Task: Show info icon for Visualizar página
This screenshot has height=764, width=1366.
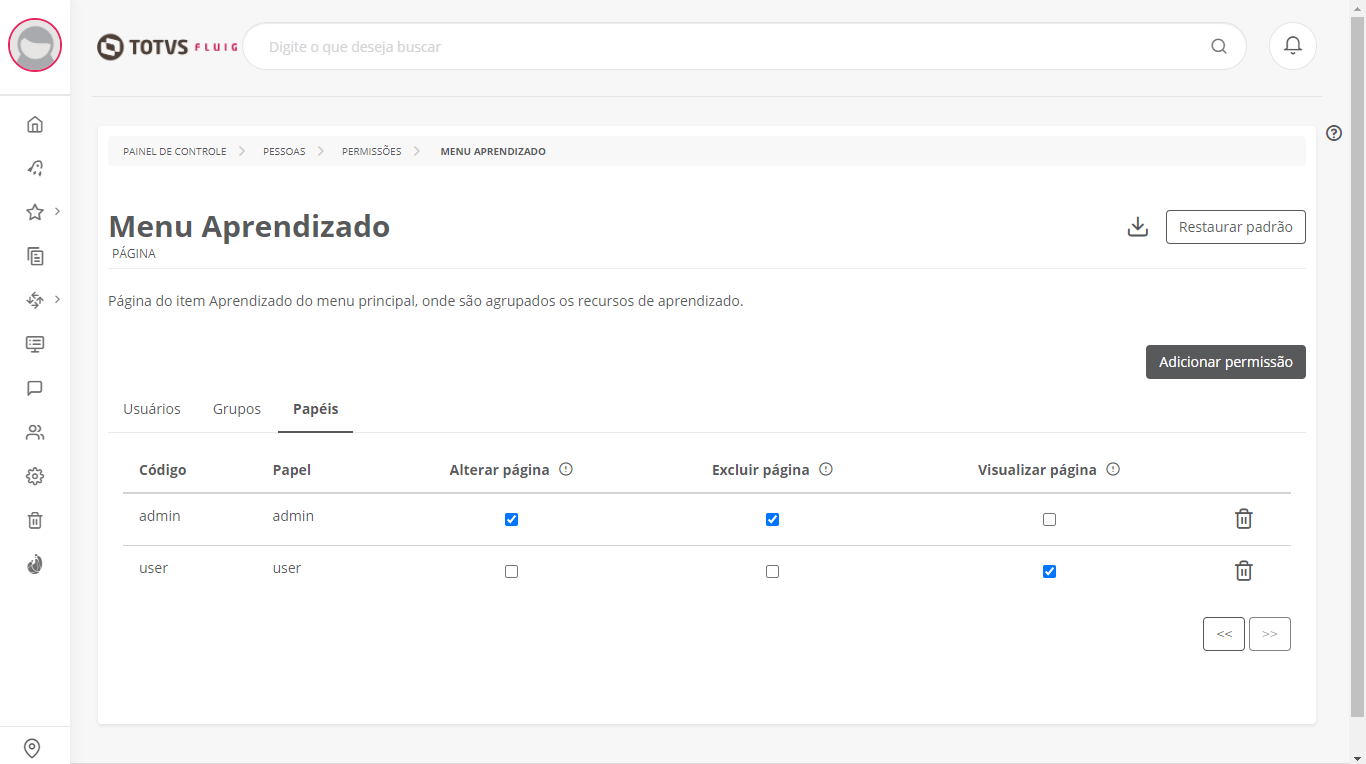Action: [x=1113, y=469]
